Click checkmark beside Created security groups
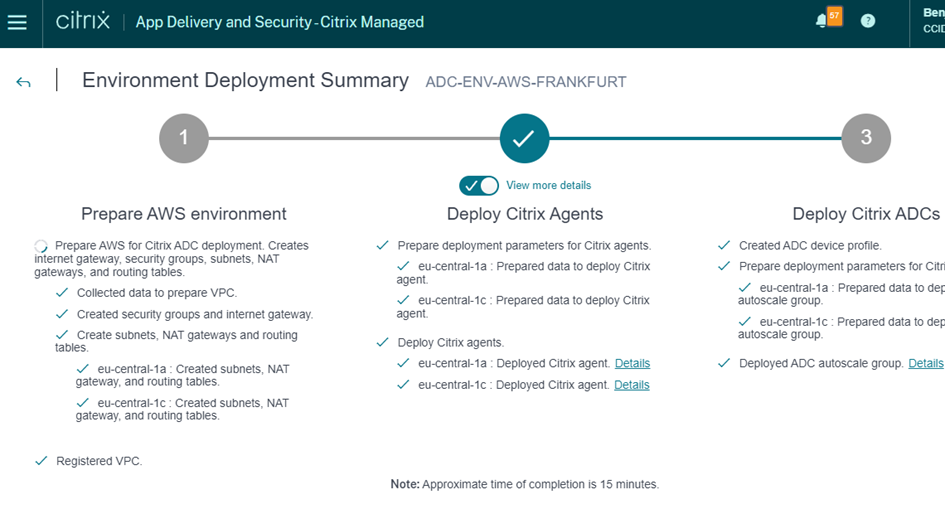This screenshot has width=945, height=509. point(61,314)
